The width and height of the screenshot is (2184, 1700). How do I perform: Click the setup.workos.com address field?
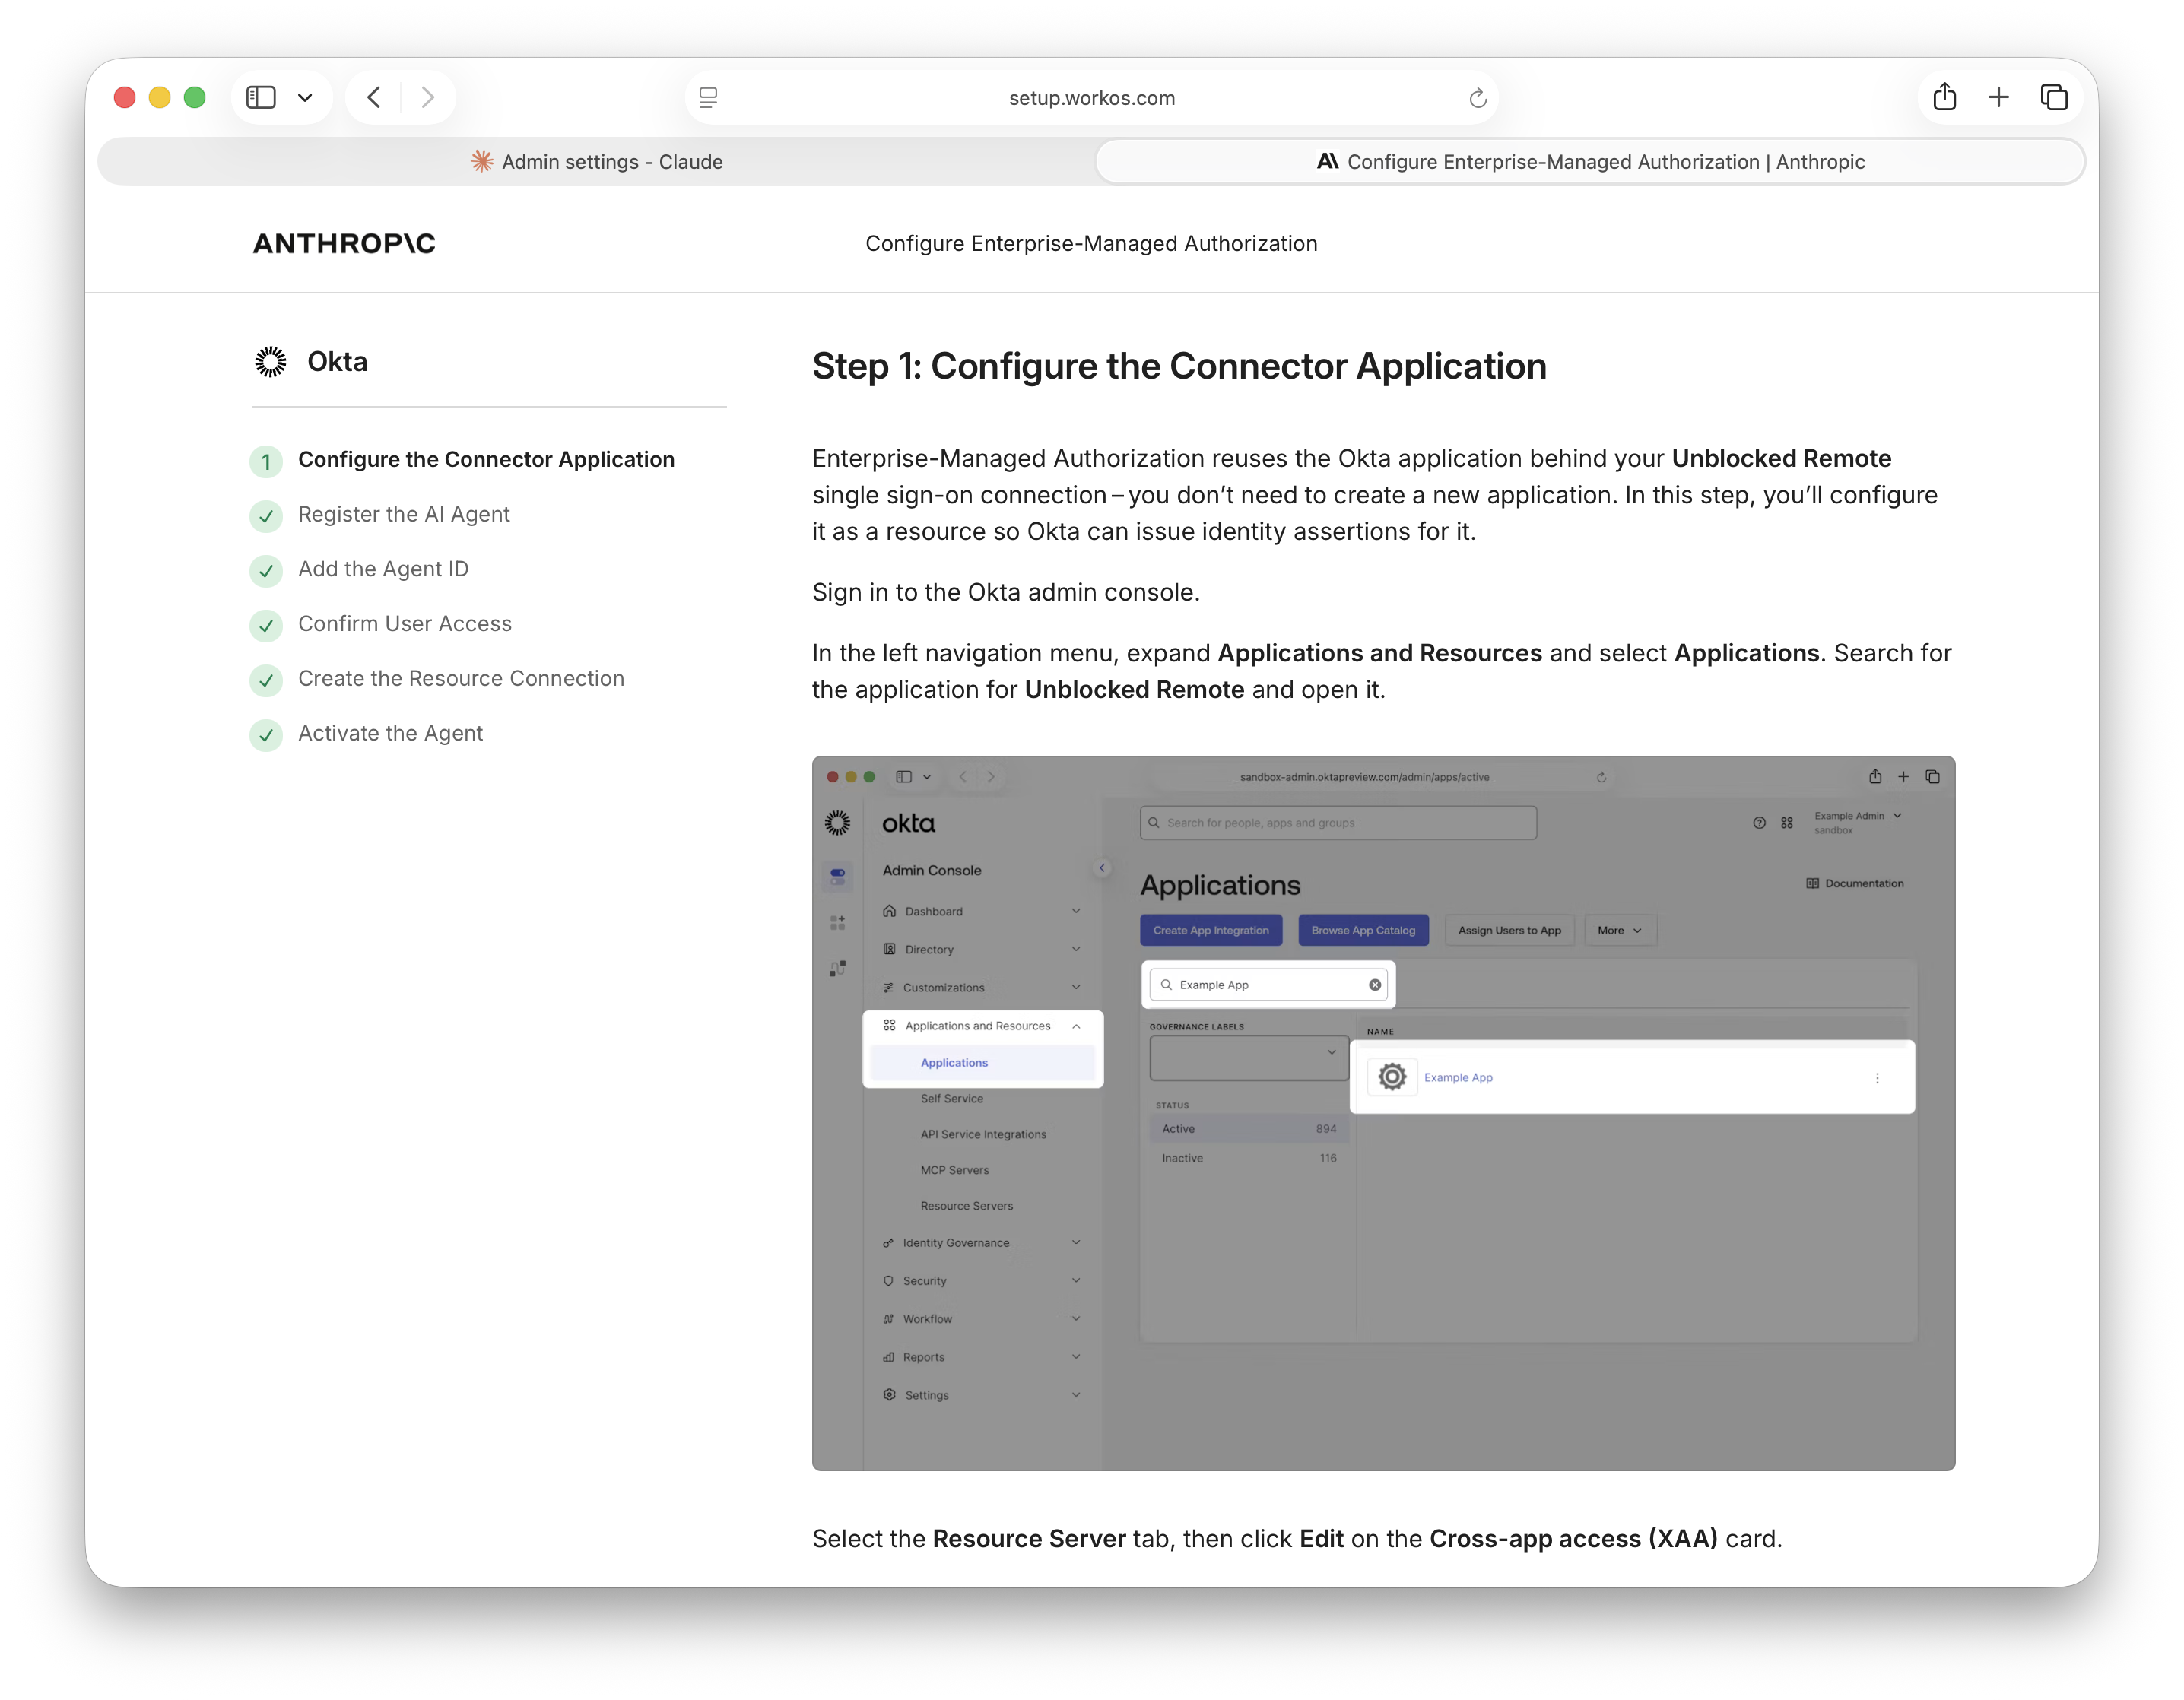tap(1091, 98)
